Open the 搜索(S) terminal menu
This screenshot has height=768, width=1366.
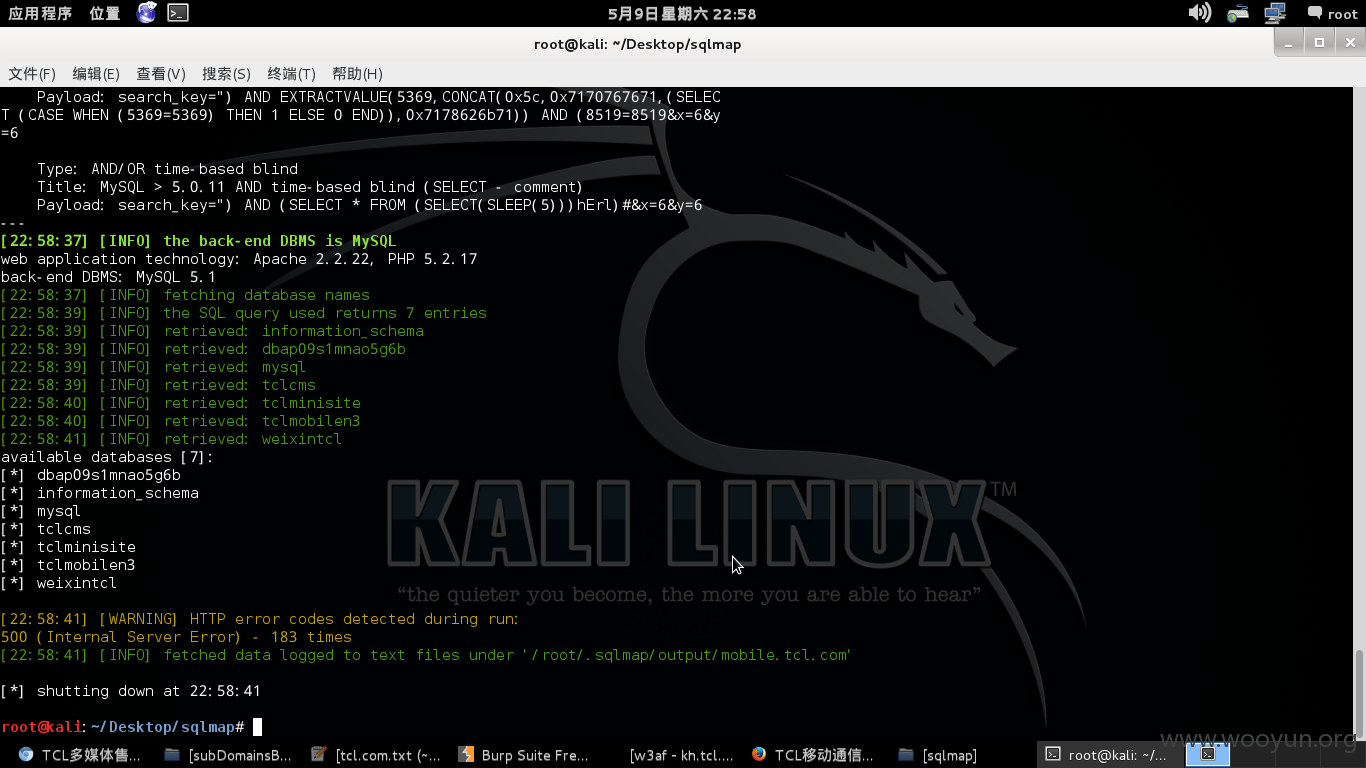click(226, 74)
